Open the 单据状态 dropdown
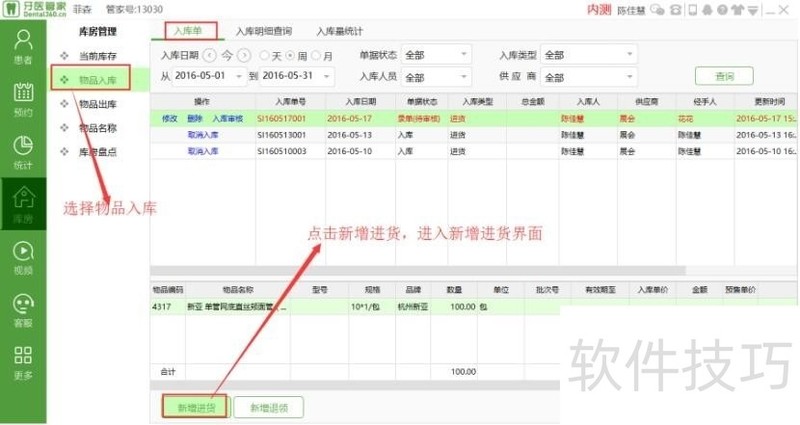 coord(436,55)
